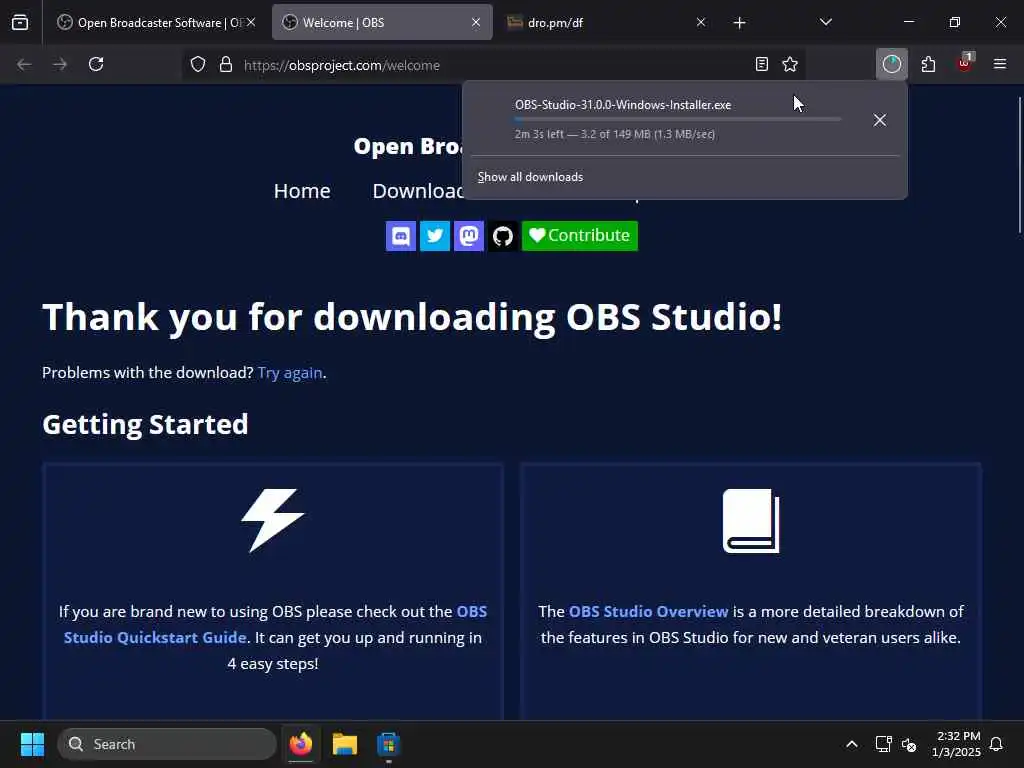Viewport: 1024px width, 768px height.
Task: Expand hidden system tray icons
Action: 852,744
